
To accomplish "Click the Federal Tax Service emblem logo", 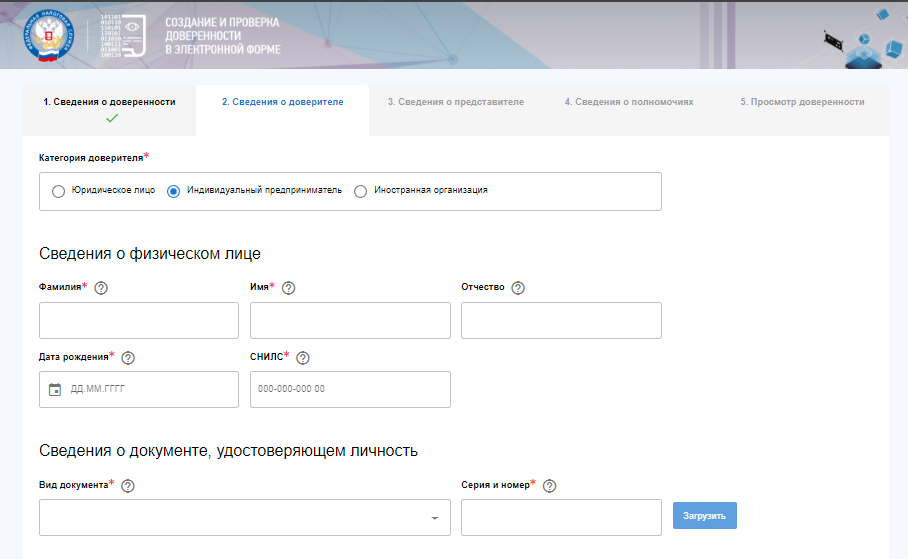I will [x=49, y=35].
